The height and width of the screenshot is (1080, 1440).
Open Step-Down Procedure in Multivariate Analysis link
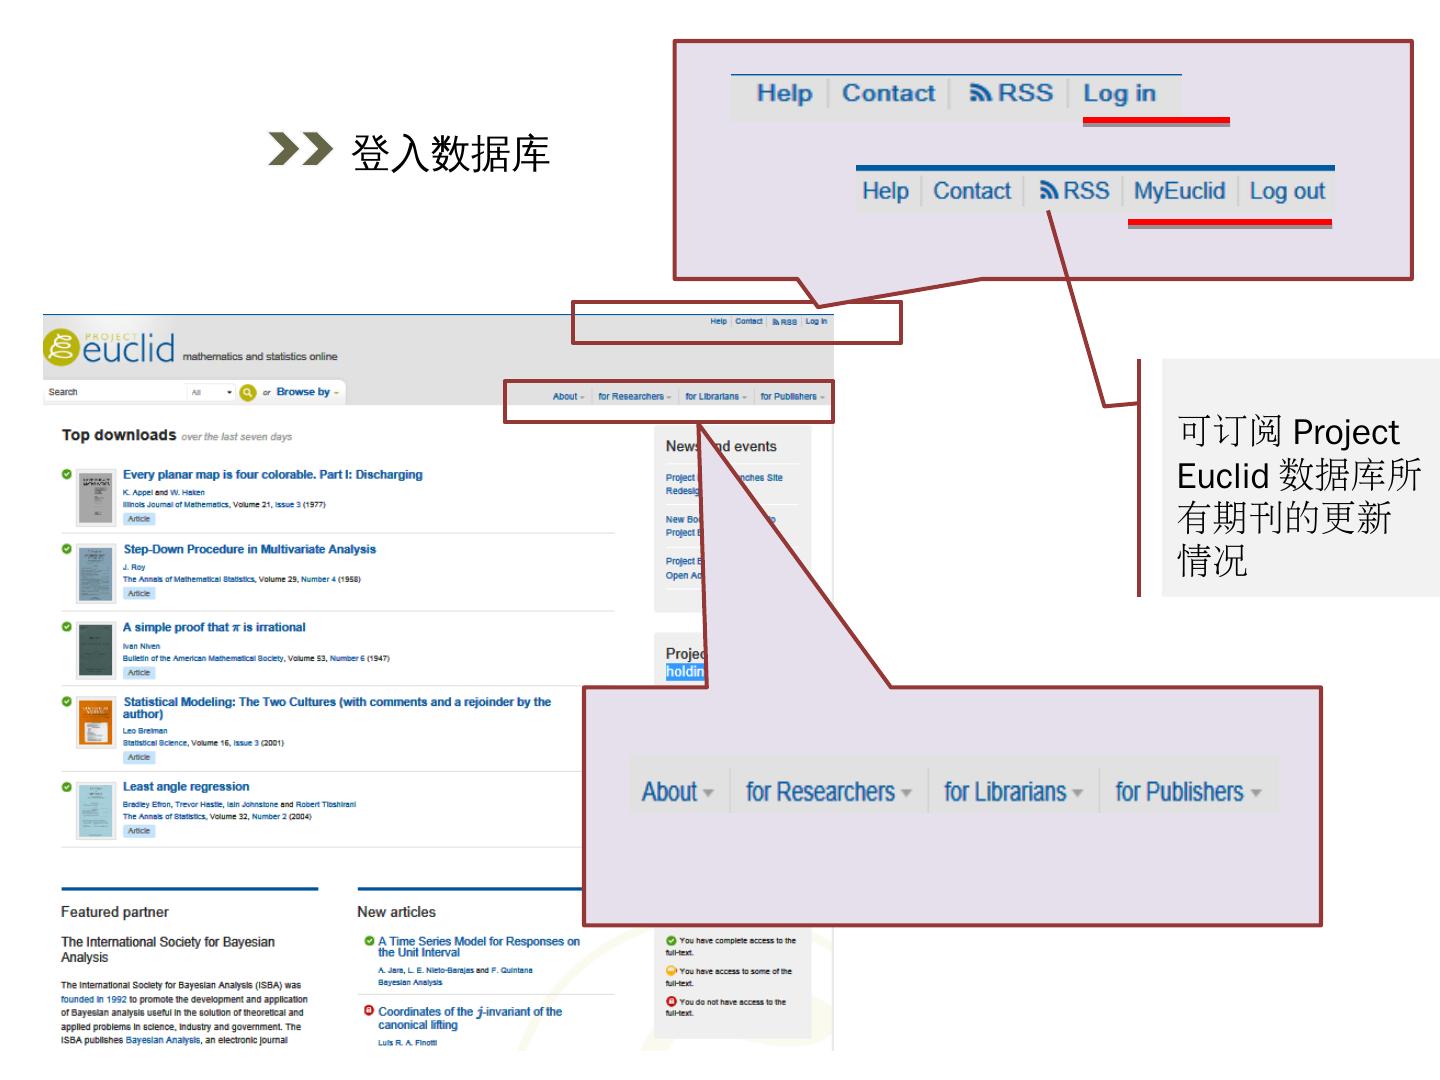(x=249, y=549)
